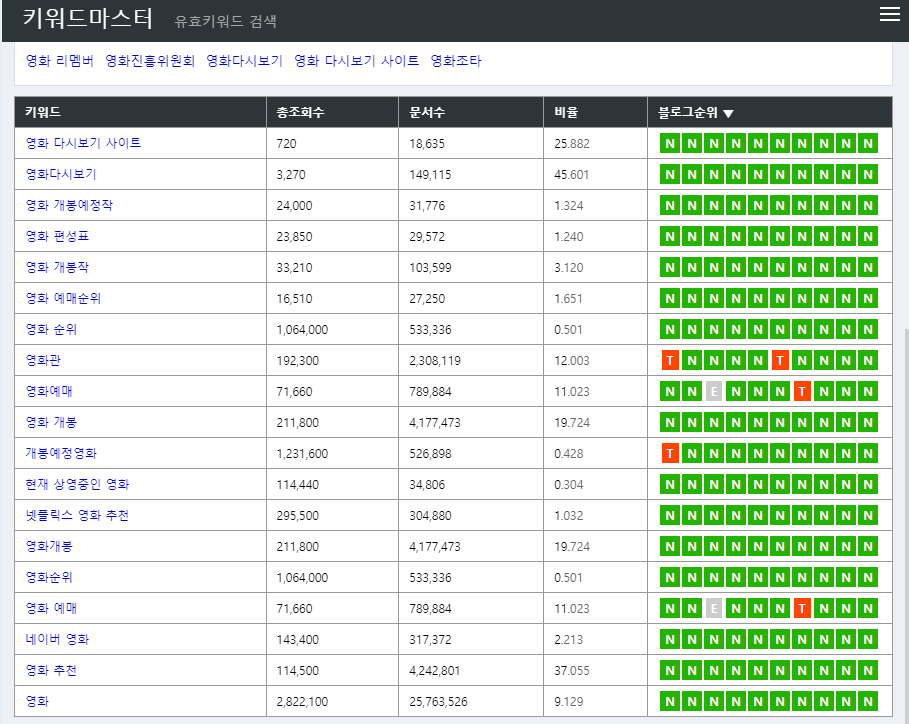The height and width of the screenshot is (724, 909).
Task: Select the 유효키워드 검색 subtitle text
Action: pos(226,21)
